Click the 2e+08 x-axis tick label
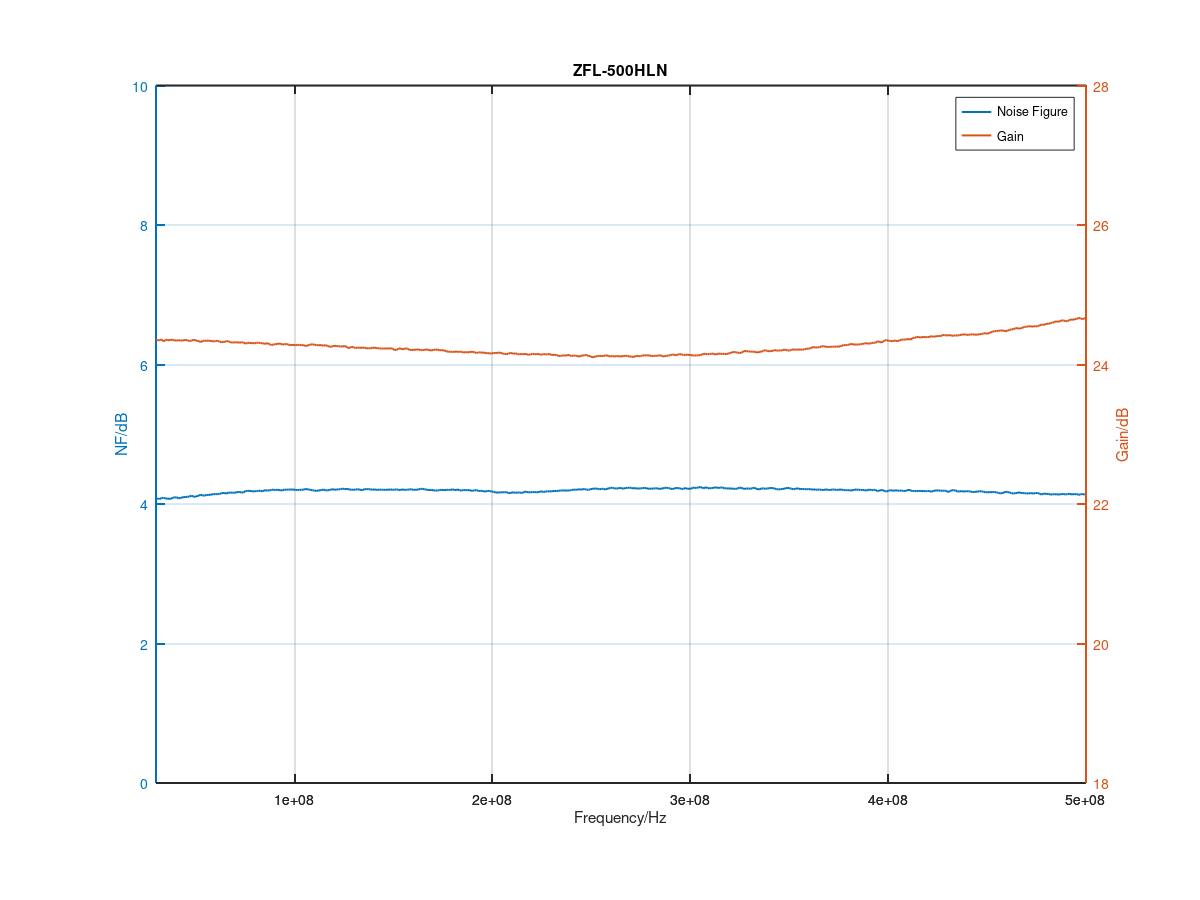1200x900 pixels. click(x=492, y=800)
